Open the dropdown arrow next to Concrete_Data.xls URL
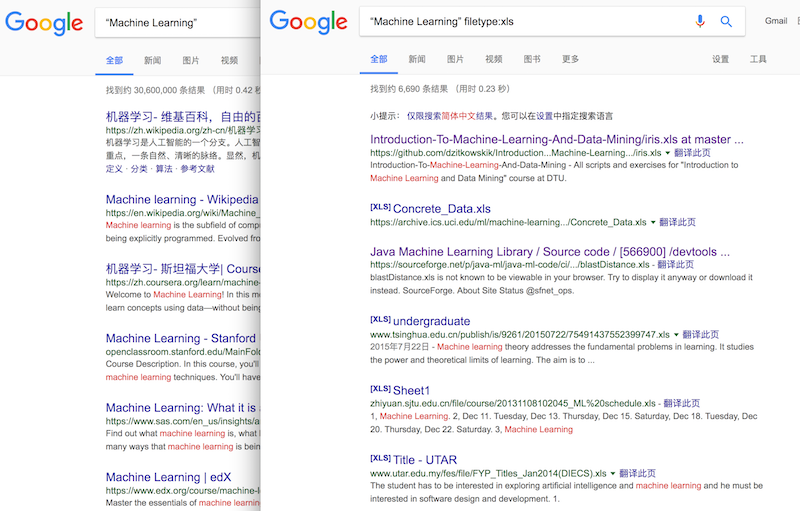This screenshot has width=800, height=511. 653,222
